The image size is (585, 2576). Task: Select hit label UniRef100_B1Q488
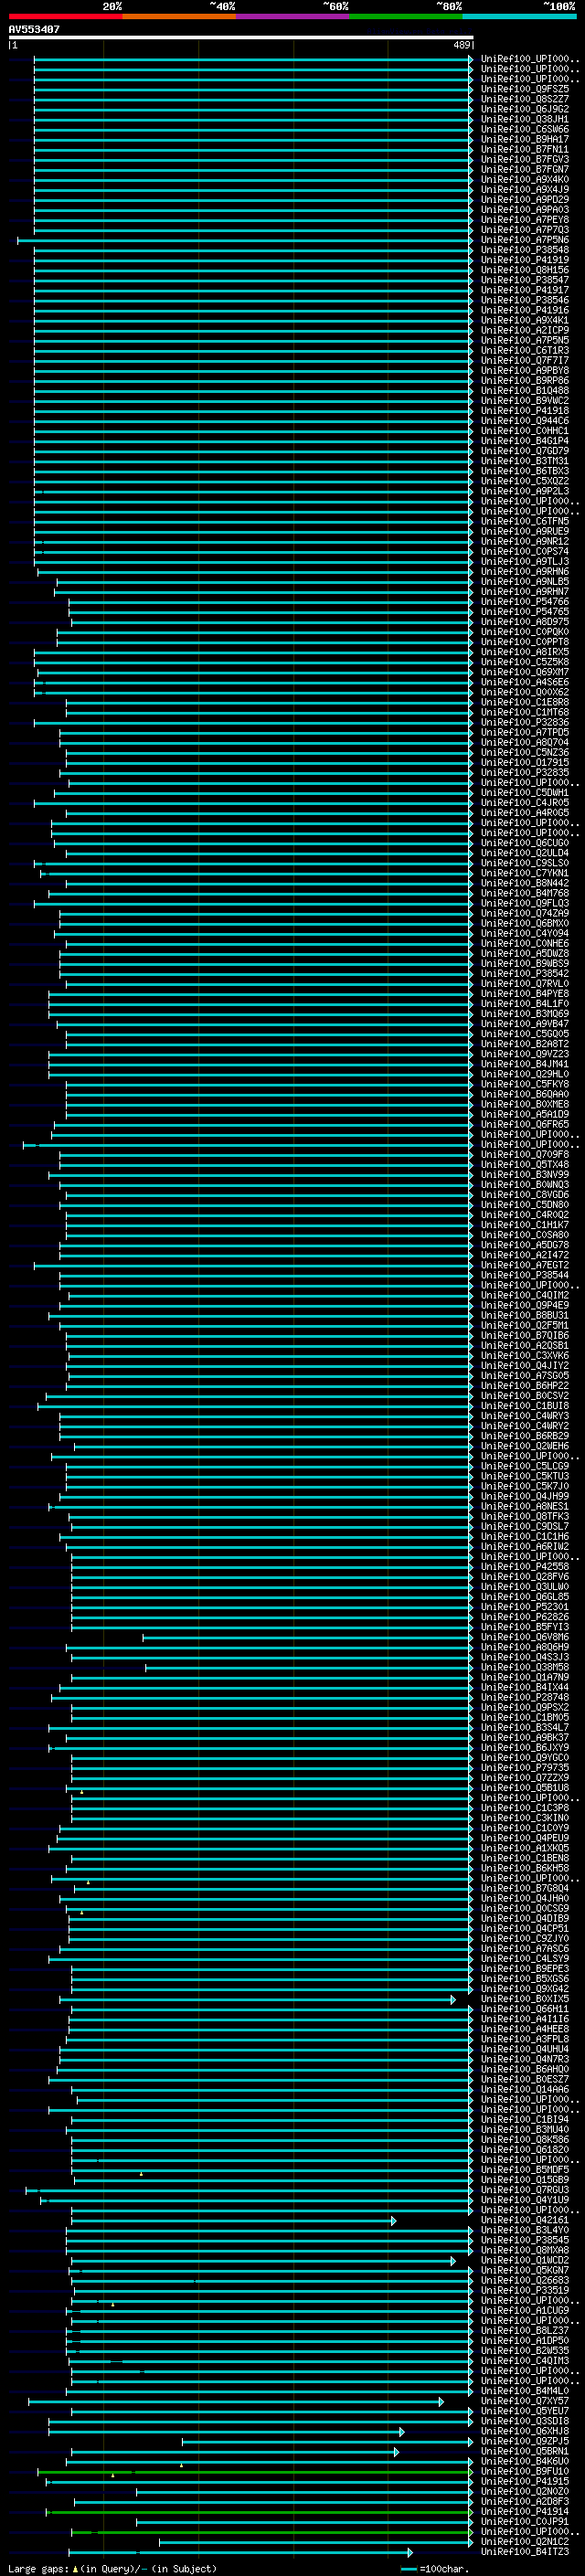click(525, 390)
